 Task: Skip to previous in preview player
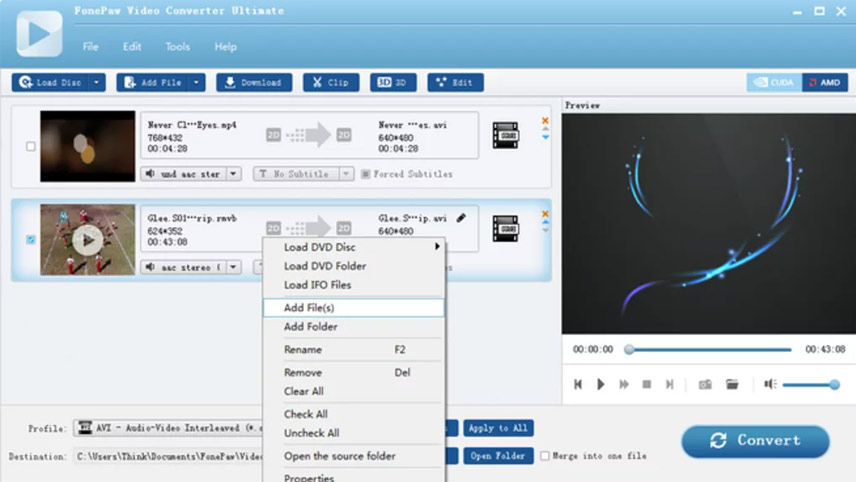(x=578, y=384)
